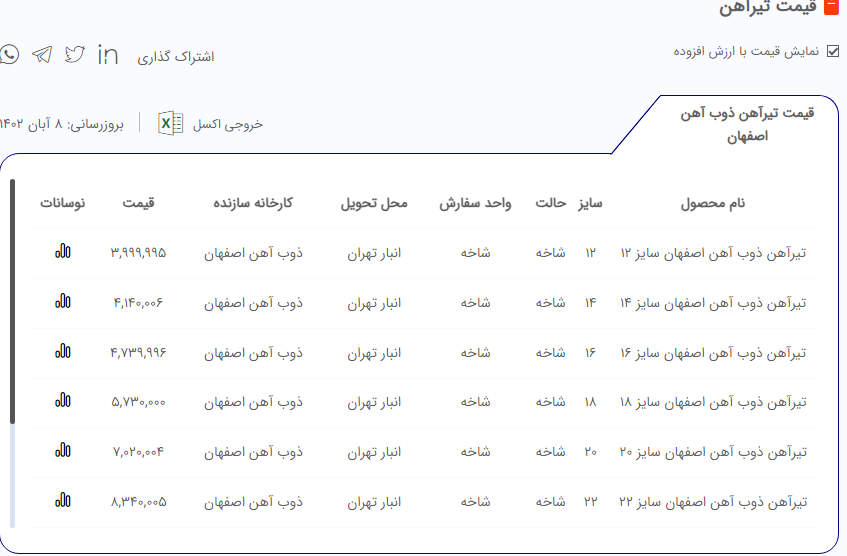Share the page via Twitter icon
Viewport: 847px width, 556px height.
coord(75,55)
